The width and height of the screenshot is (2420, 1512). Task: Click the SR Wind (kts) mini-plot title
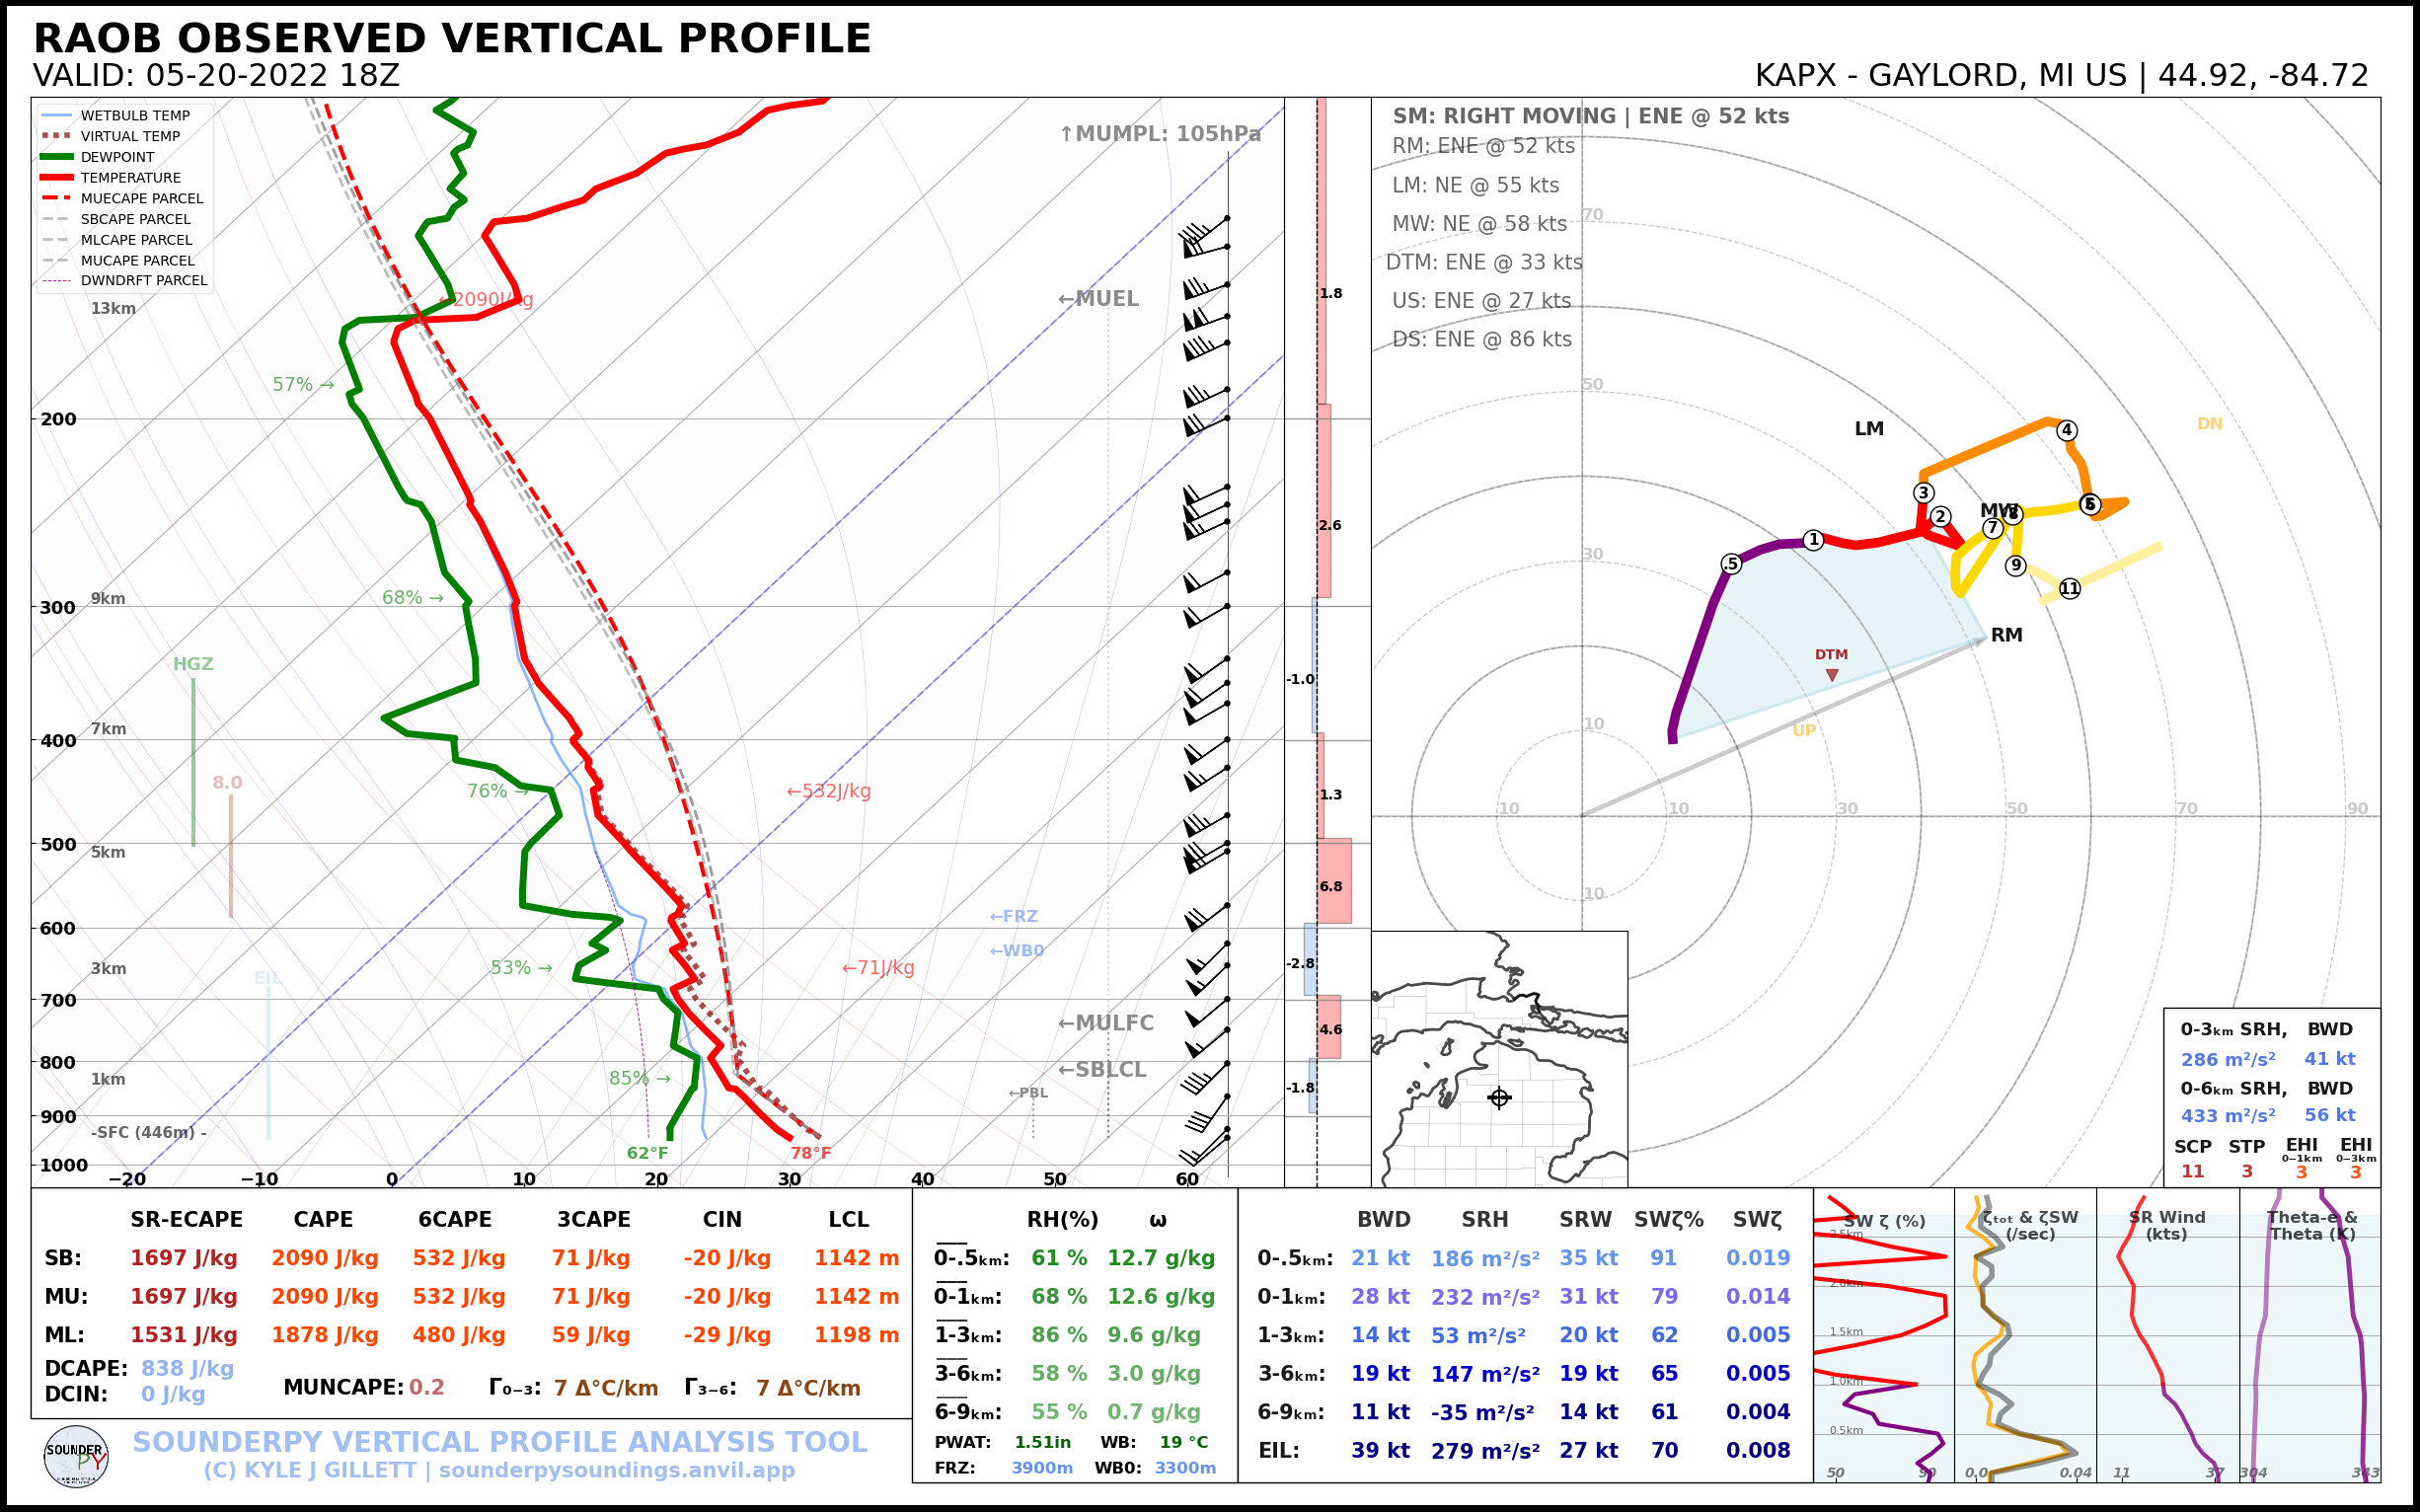click(x=2167, y=1225)
